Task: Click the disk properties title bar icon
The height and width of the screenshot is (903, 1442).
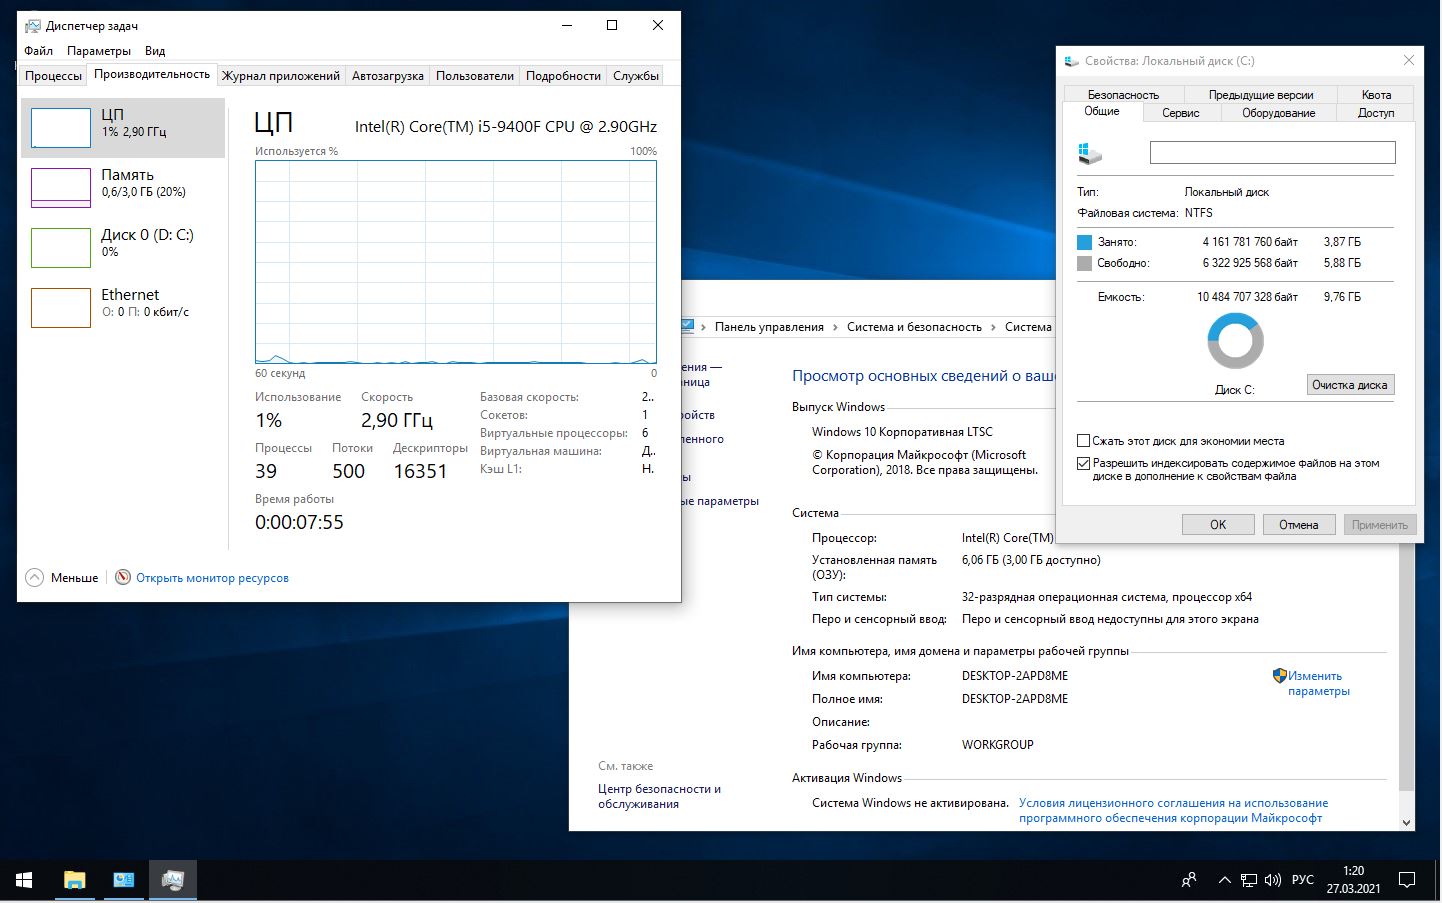Action: [x=1072, y=61]
